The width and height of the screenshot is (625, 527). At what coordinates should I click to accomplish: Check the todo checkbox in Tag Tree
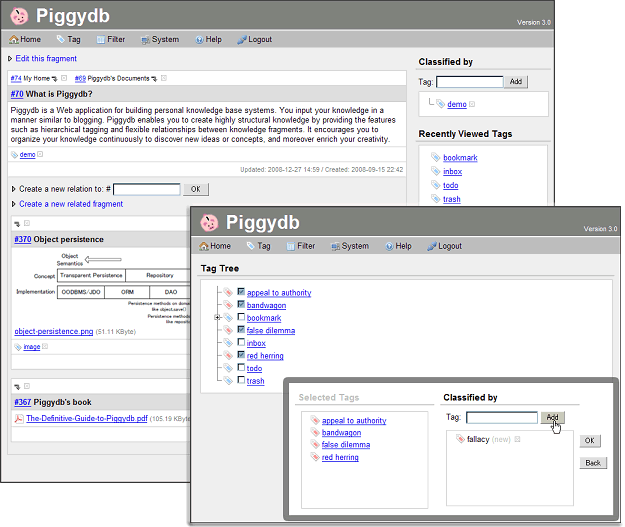click(241, 367)
